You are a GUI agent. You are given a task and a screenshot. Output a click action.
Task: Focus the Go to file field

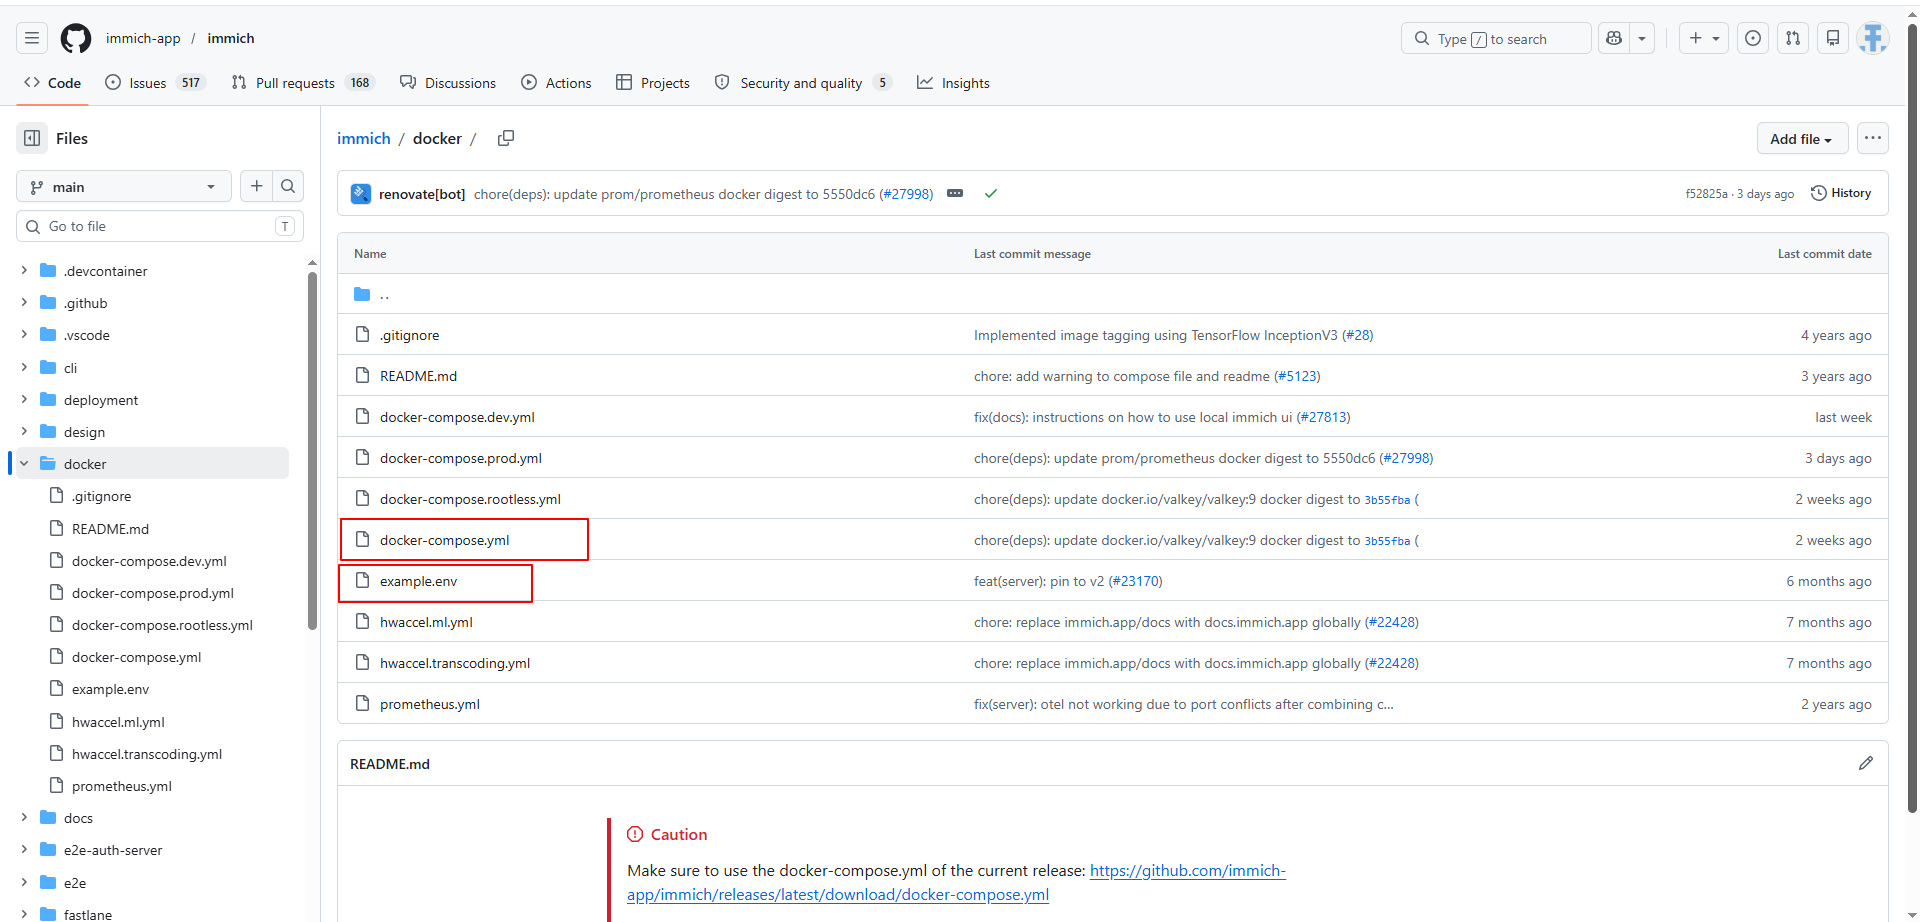point(160,226)
